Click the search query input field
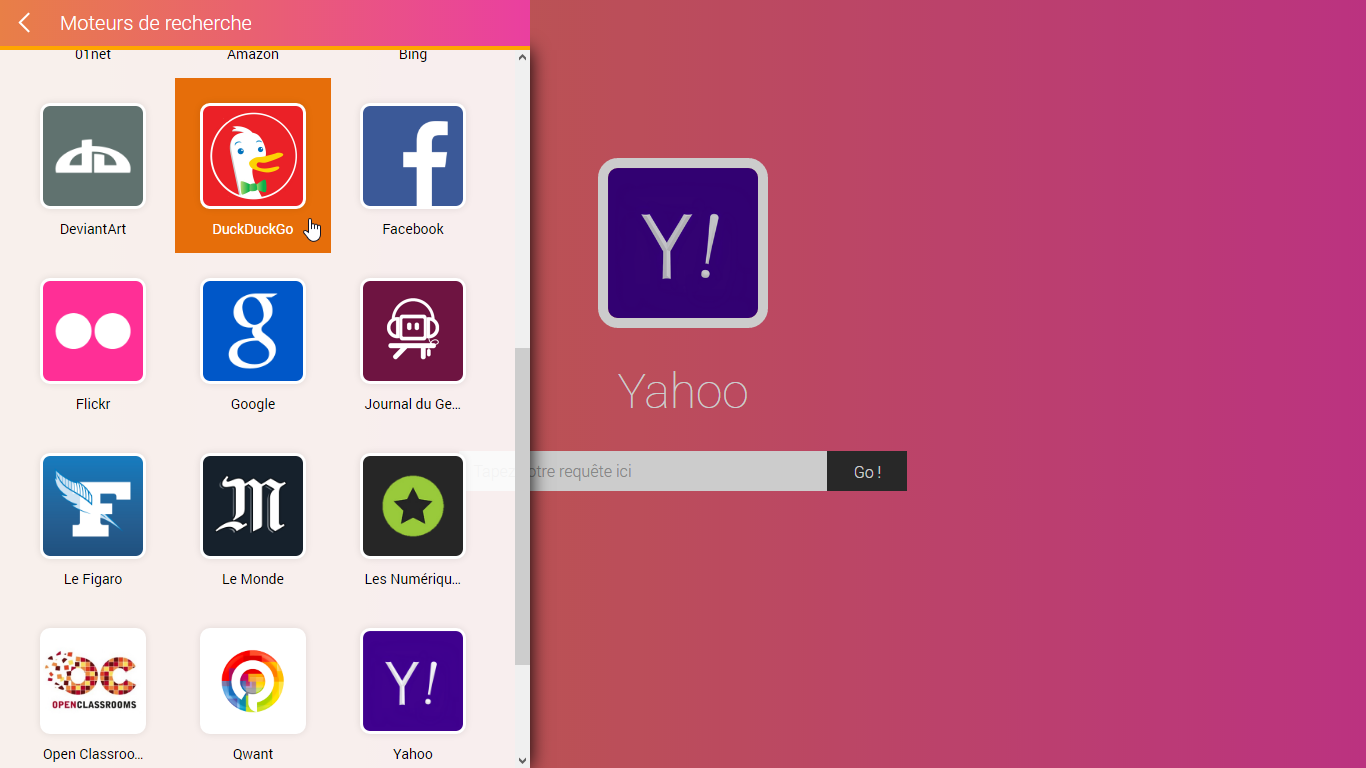This screenshot has height=768, width=1366. 680,471
